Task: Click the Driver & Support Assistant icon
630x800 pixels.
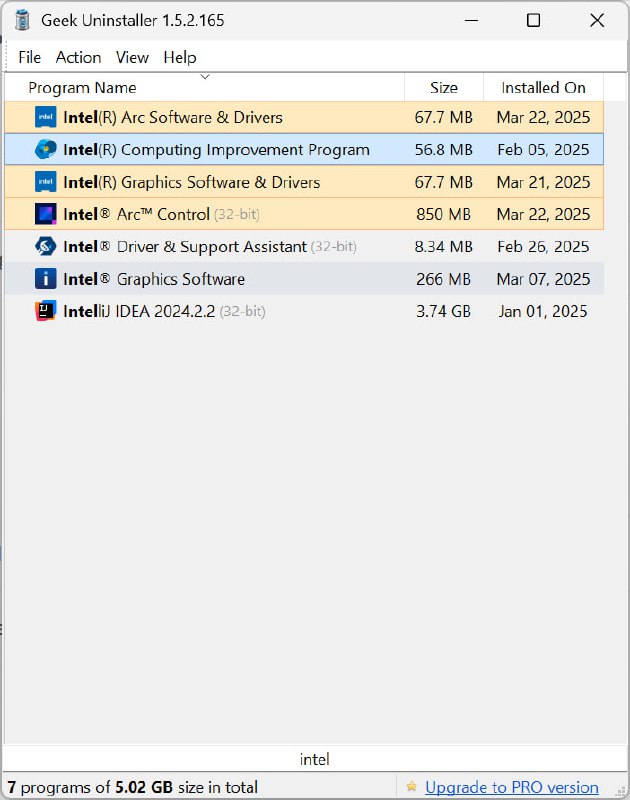Action: [x=45, y=246]
